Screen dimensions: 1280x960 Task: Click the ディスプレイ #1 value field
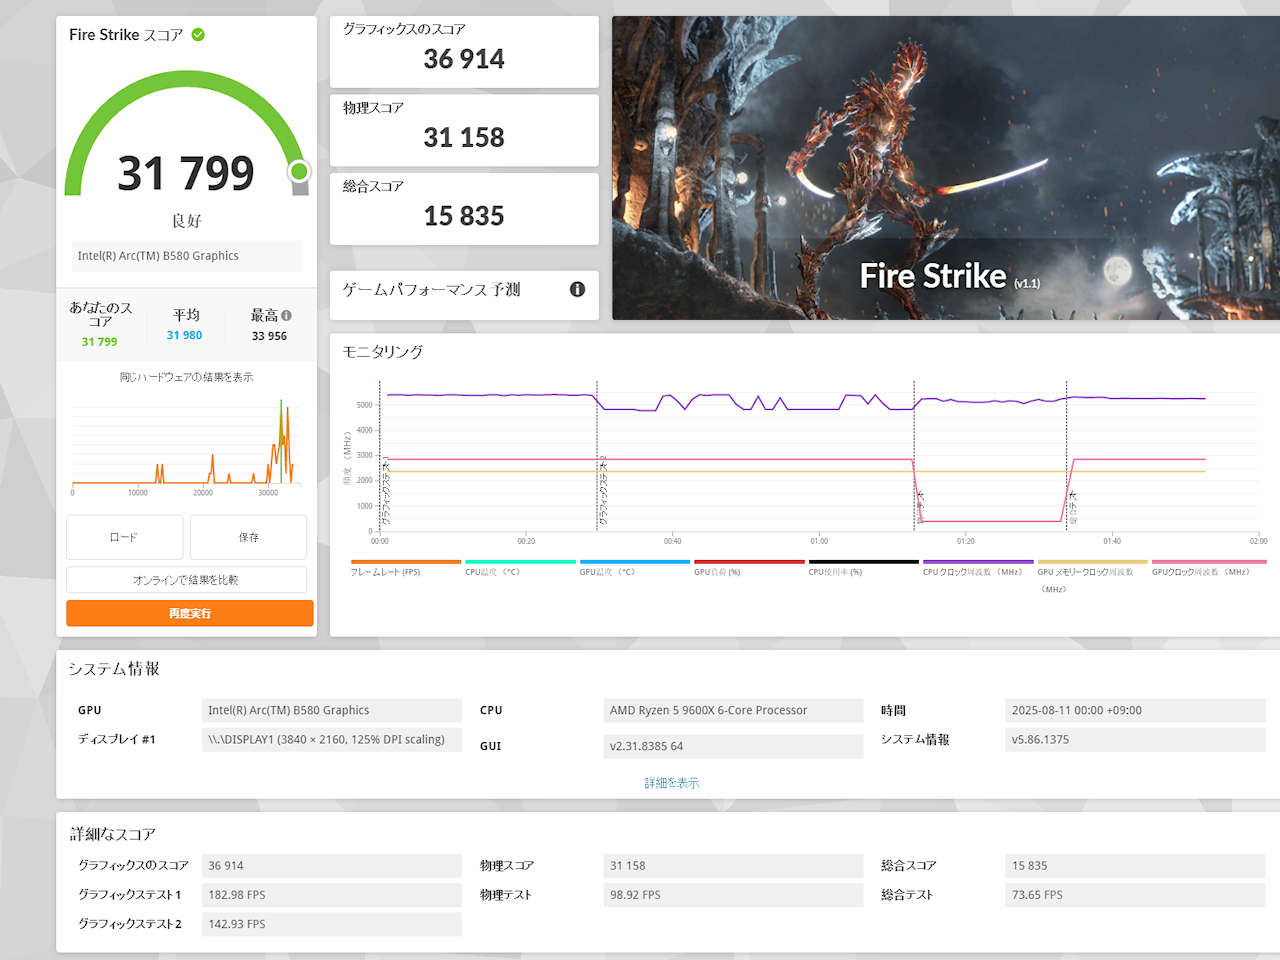[x=332, y=740]
